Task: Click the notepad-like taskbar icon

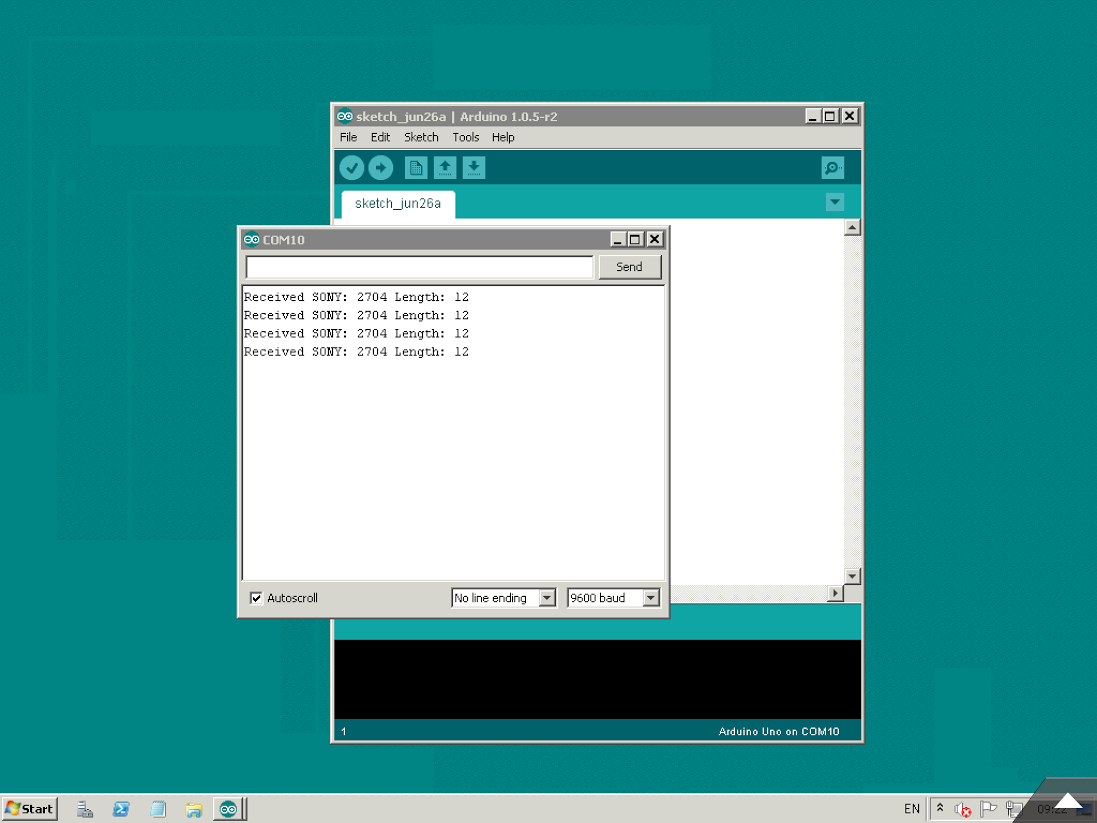Action: (x=158, y=810)
